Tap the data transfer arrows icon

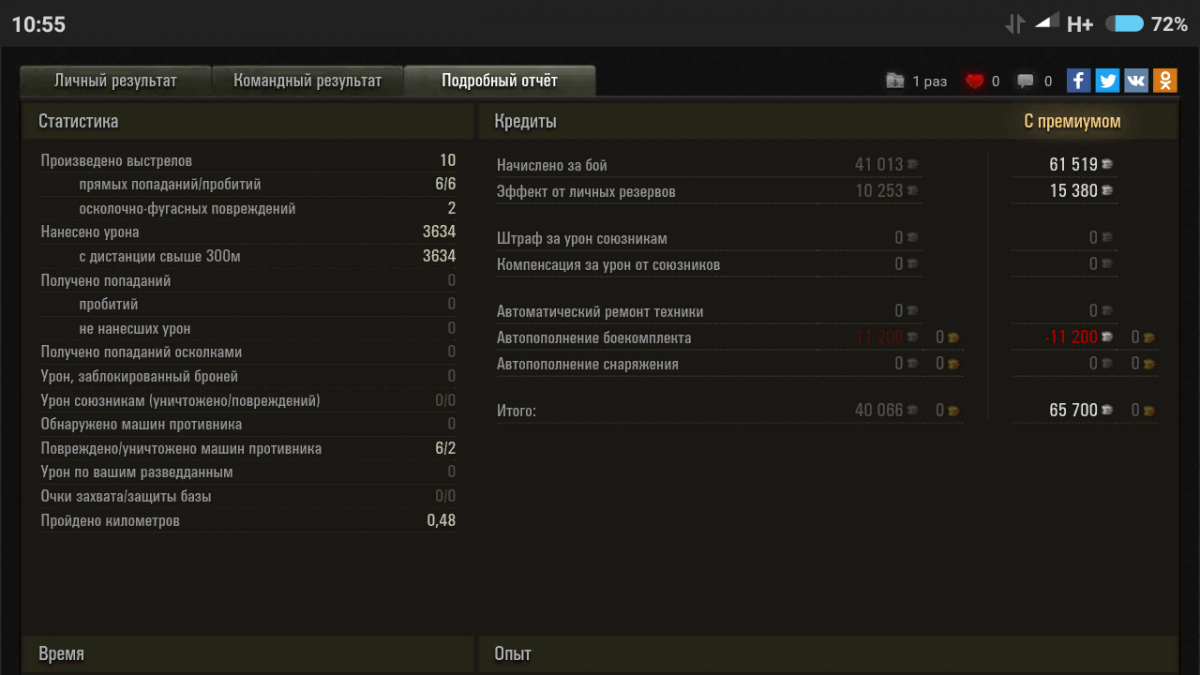[x=1015, y=24]
